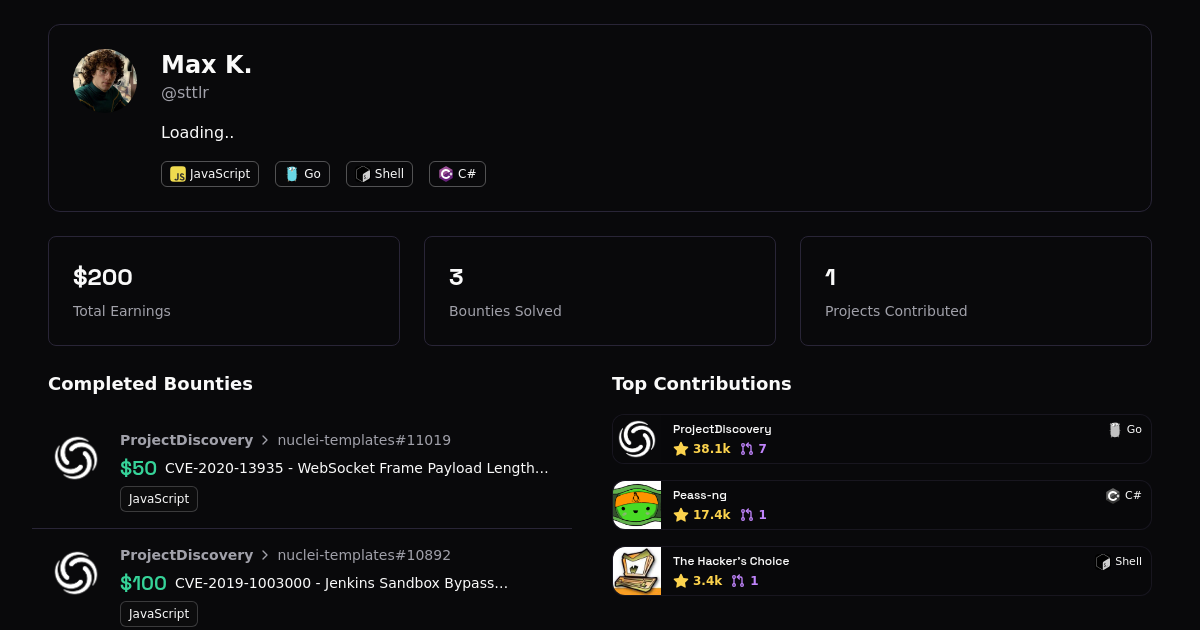Click the @sttlr username handle
Image resolution: width=1200 pixels, height=630 pixels.
(x=185, y=93)
